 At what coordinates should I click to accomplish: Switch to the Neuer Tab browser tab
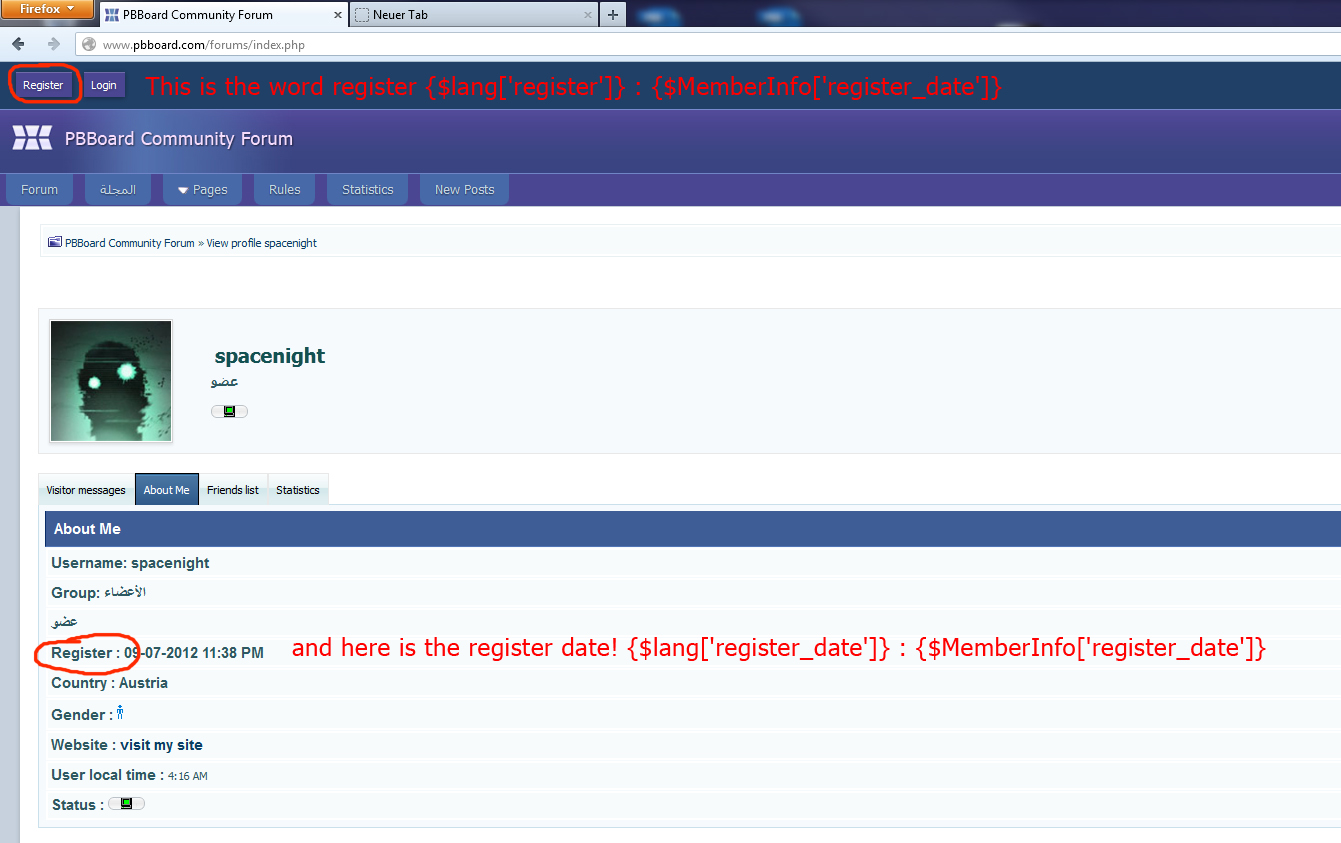475,15
